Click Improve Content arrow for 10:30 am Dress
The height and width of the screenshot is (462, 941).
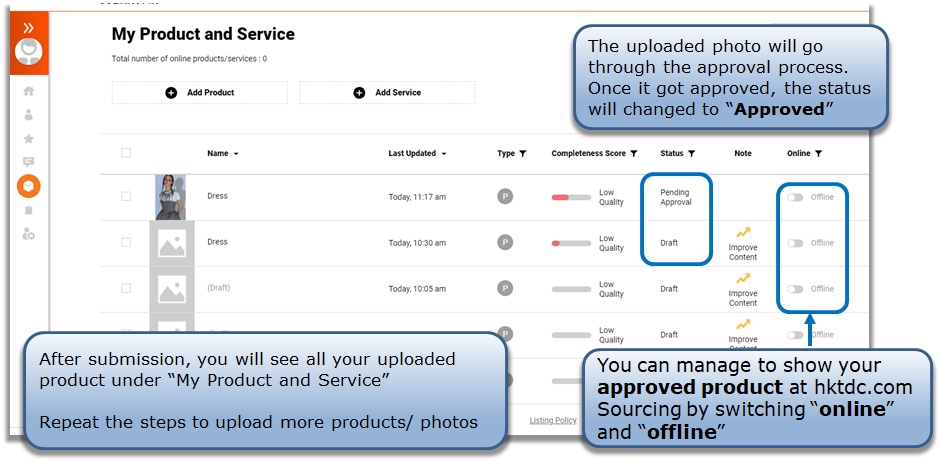(743, 233)
